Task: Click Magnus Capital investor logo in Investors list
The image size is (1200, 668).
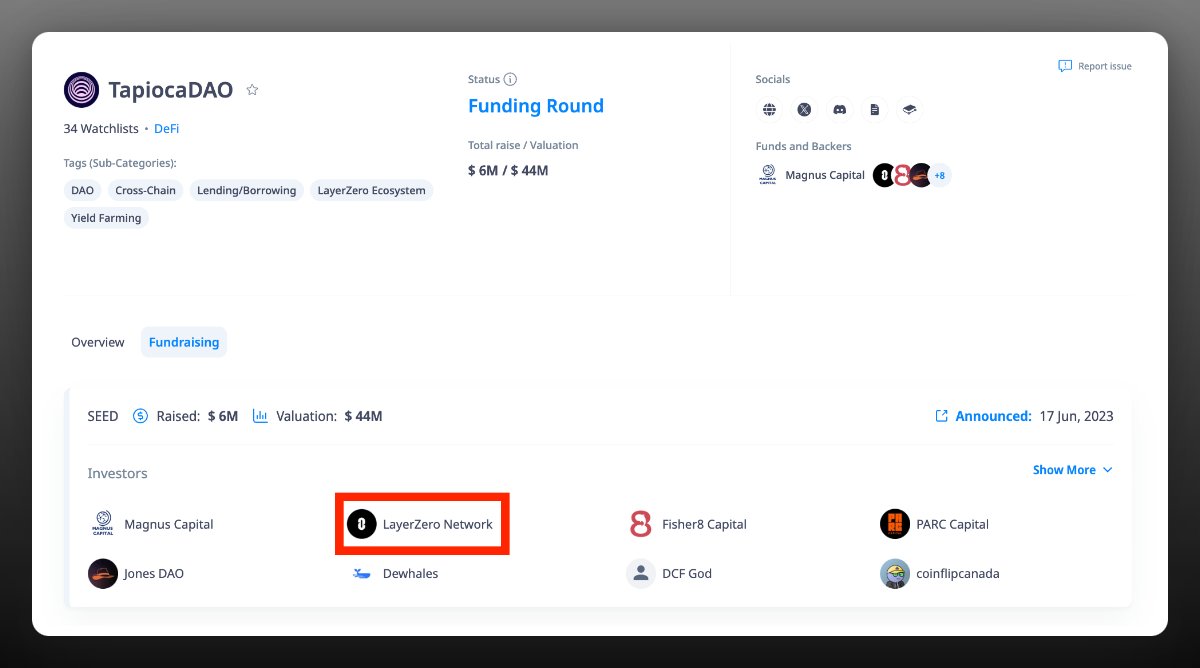Action: coord(102,524)
